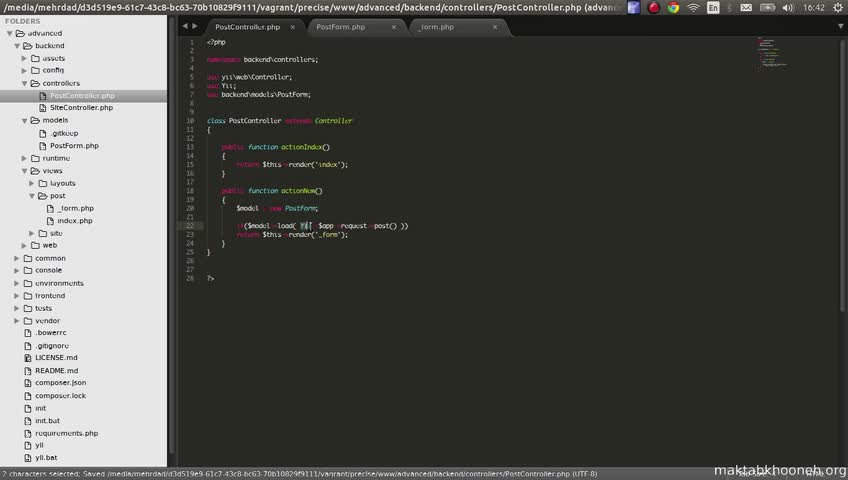Viewport: 848px width, 480px height.
Task: Expand the config folder arrow
Action: [24, 70]
